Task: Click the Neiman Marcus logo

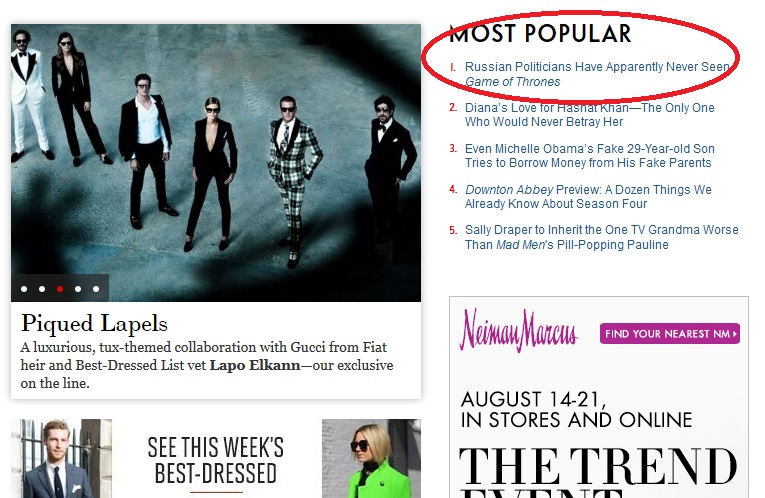Action: tap(518, 331)
